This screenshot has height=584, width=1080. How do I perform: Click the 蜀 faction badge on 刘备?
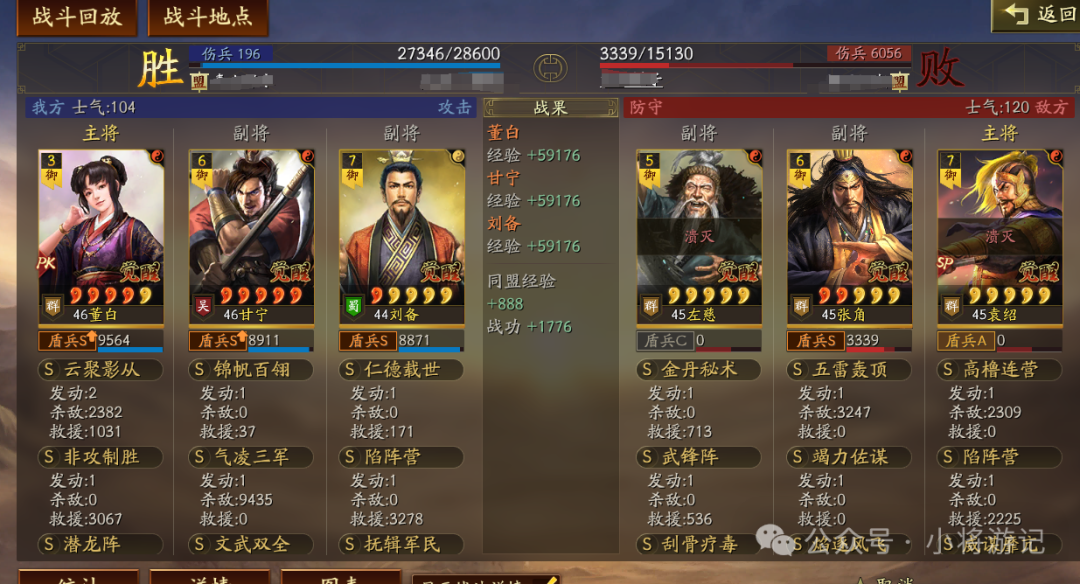pos(353,305)
